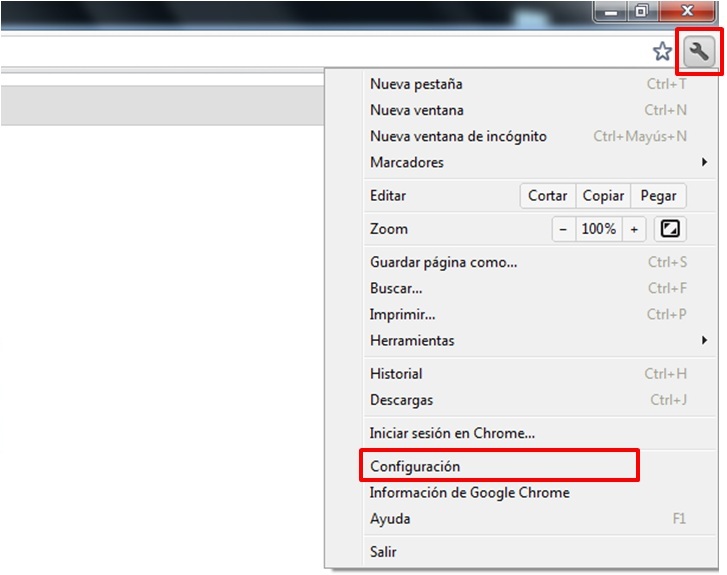Image resolution: width=727 pixels, height=575 pixels.
Task: Select Iniciar sesión en Chrome...
Action: (452, 433)
